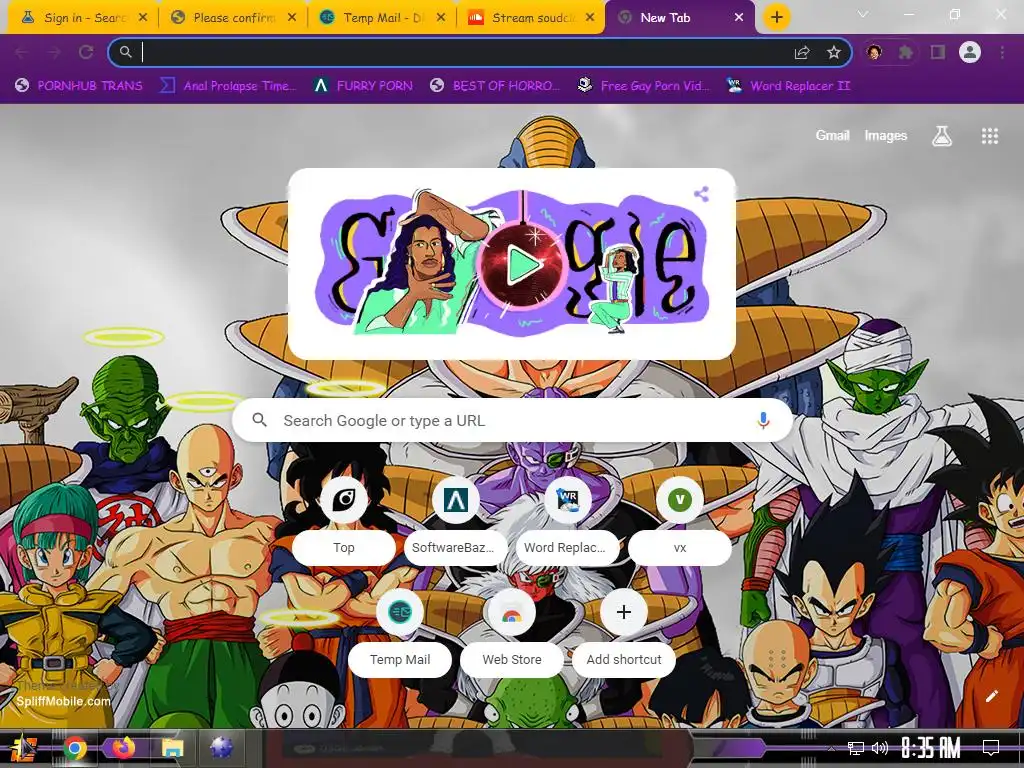Open Chrome from the taskbar
Viewport: 1024px width, 768px height.
74,748
